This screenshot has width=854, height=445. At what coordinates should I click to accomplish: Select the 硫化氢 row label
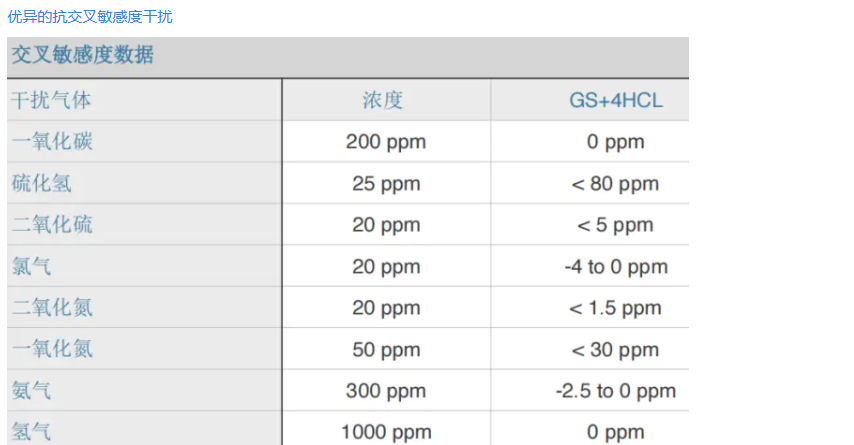click(x=42, y=184)
